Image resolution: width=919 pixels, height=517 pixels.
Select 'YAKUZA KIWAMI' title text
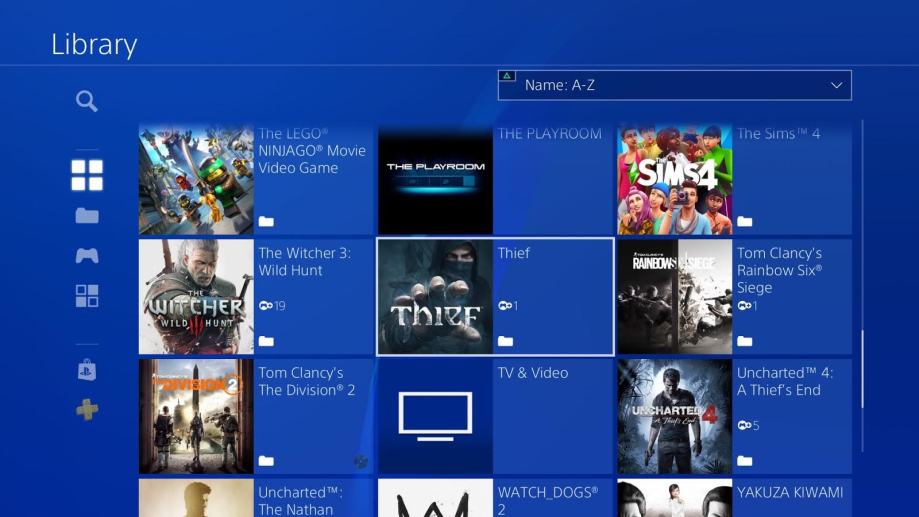[x=790, y=492]
